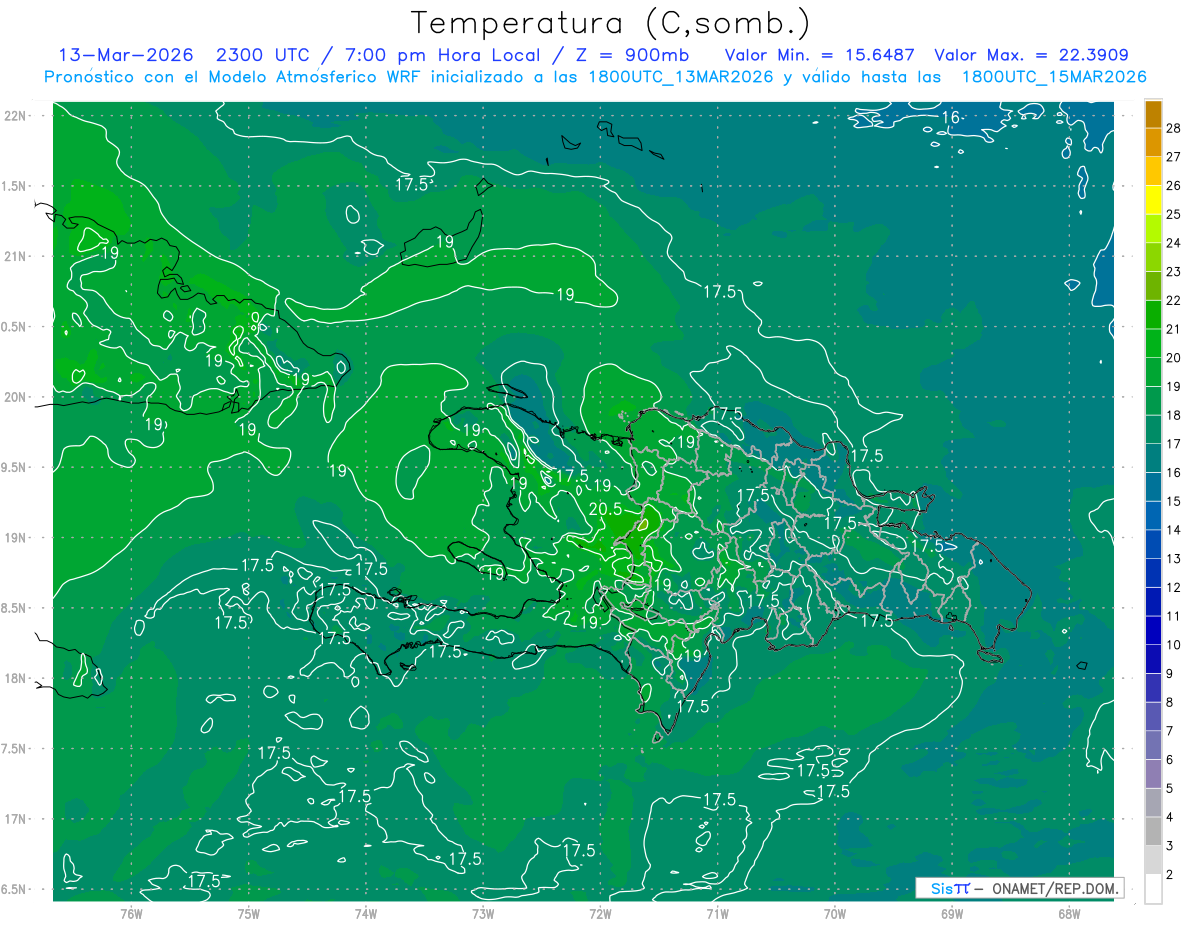Click the 72W longitude axis label
1200x927 pixels.
tap(600, 913)
